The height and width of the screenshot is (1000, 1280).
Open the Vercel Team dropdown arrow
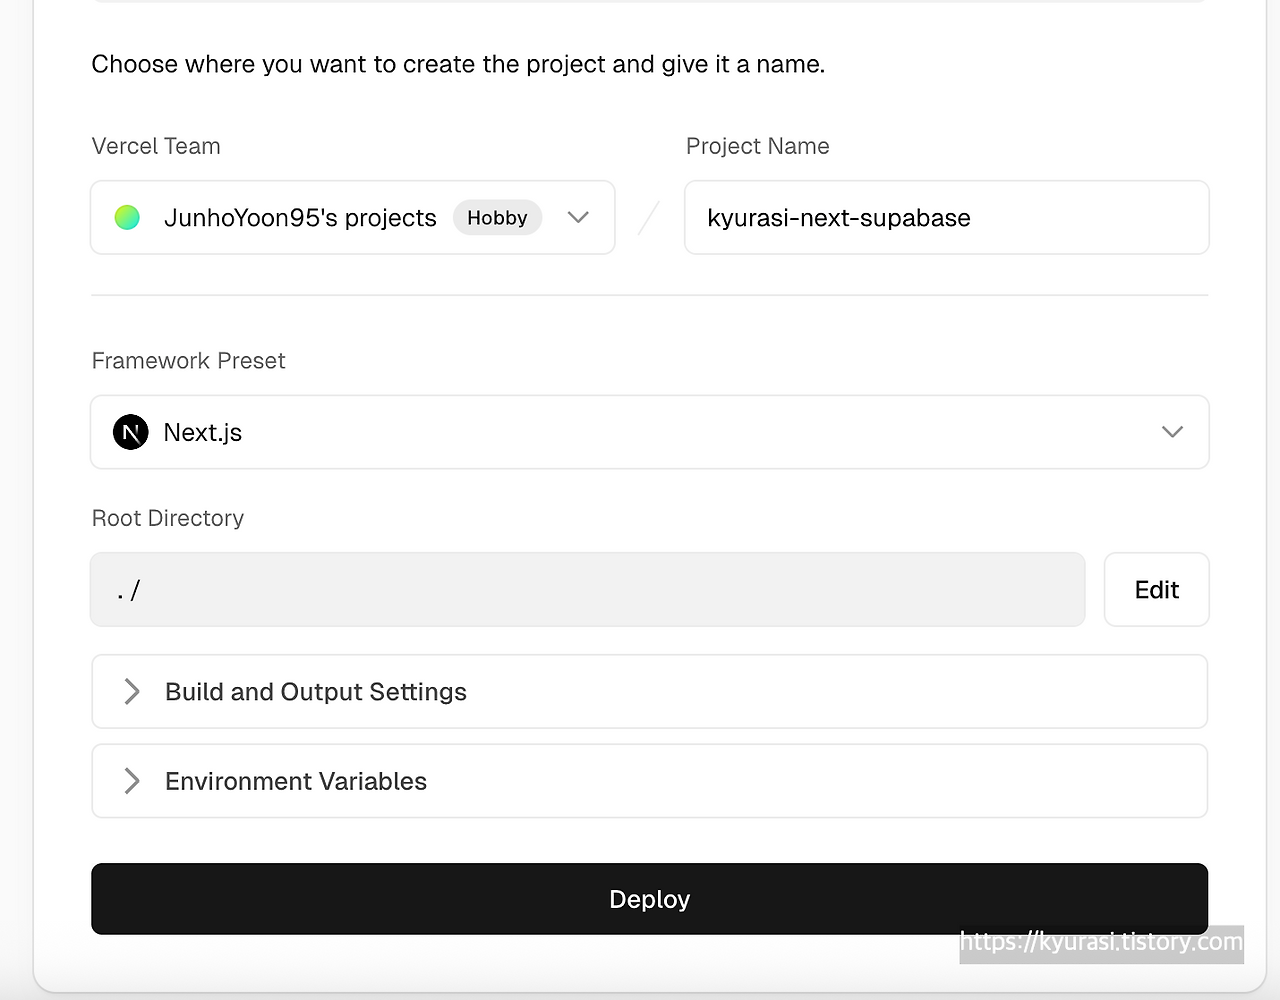pyautogui.click(x=578, y=217)
